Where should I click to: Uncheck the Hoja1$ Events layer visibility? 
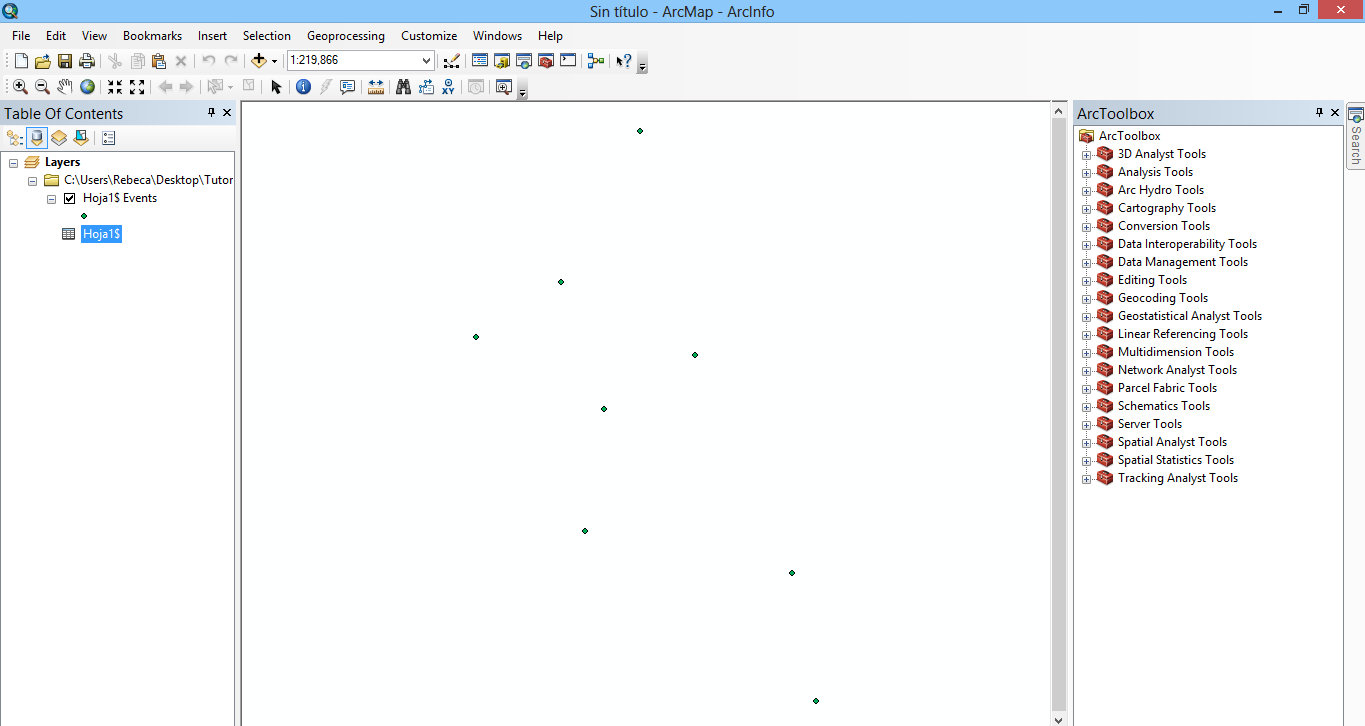(70, 198)
